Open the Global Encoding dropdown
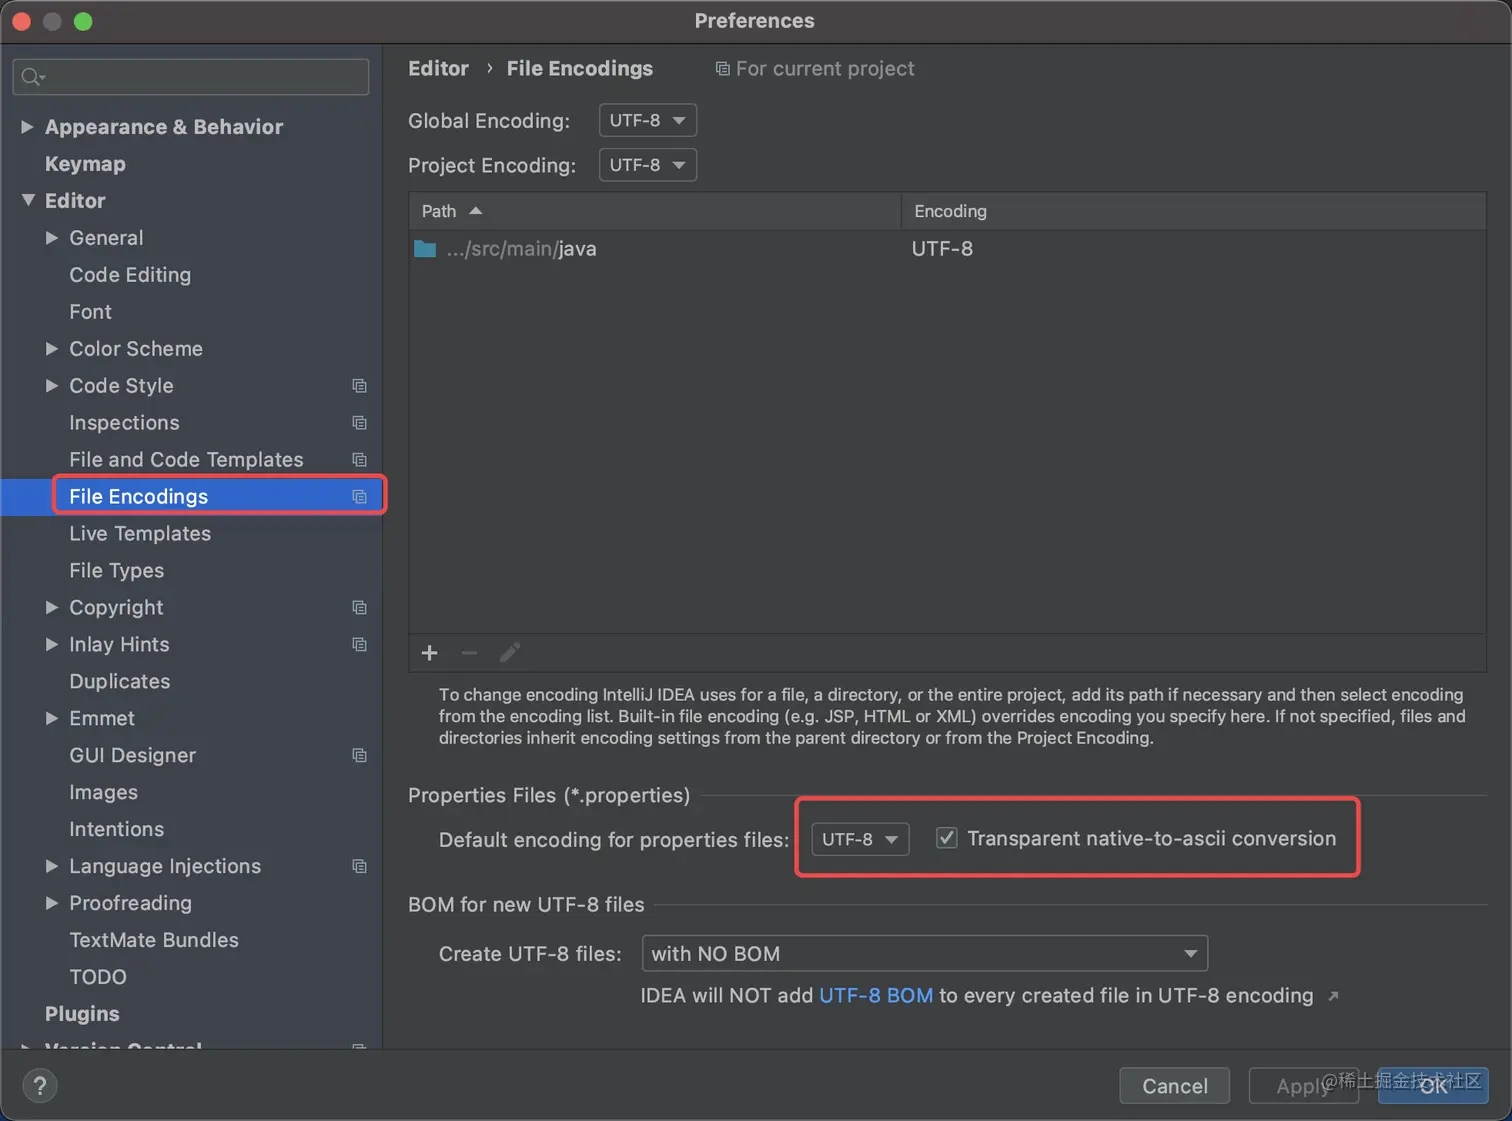Viewport: 1512px width, 1121px height. point(647,120)
